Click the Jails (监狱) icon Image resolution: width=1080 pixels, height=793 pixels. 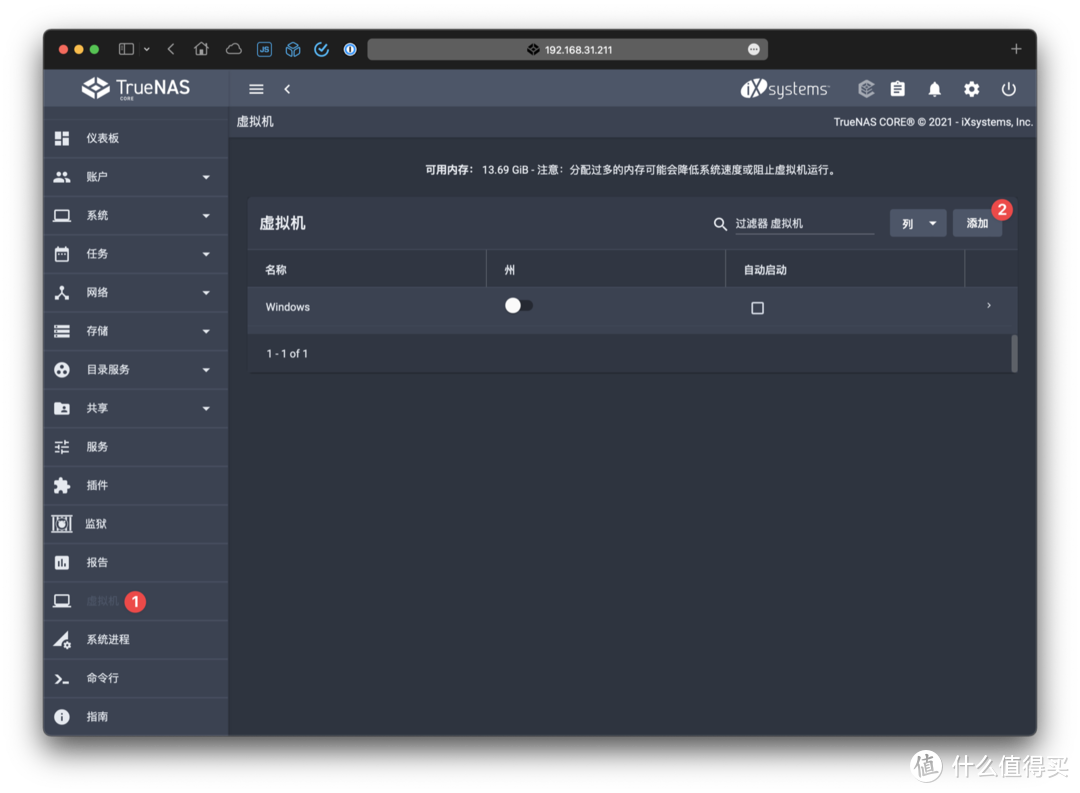click(62, 524)
